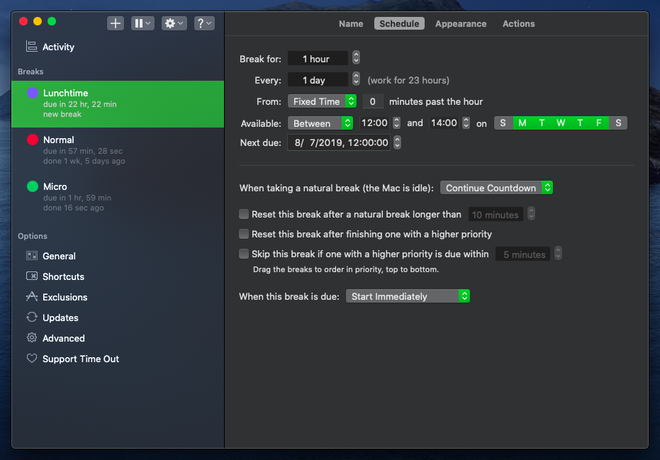Image resolution: width=660 pixels, height=460 pixels.
Task: Open the Continue Countdown dropdown
Action: point(496,188)
